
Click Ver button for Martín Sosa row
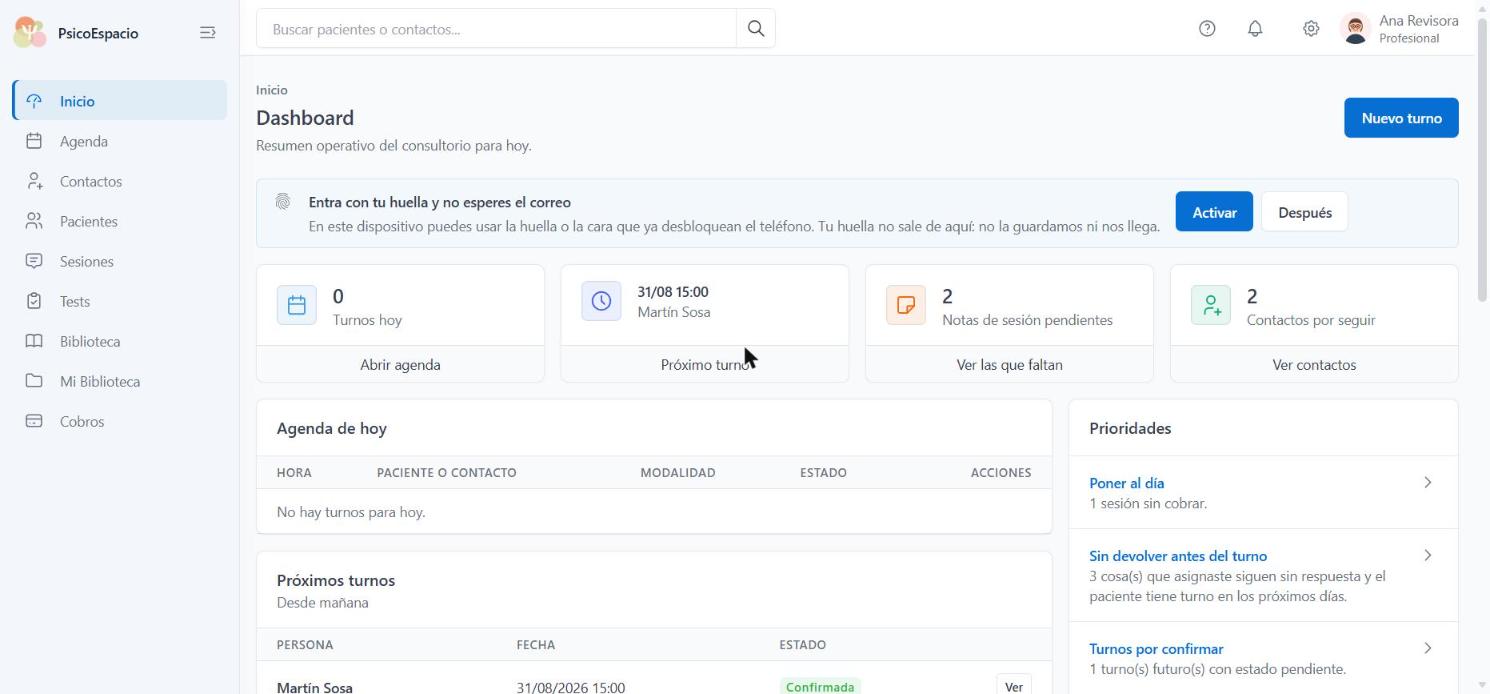pos(1013,687)
